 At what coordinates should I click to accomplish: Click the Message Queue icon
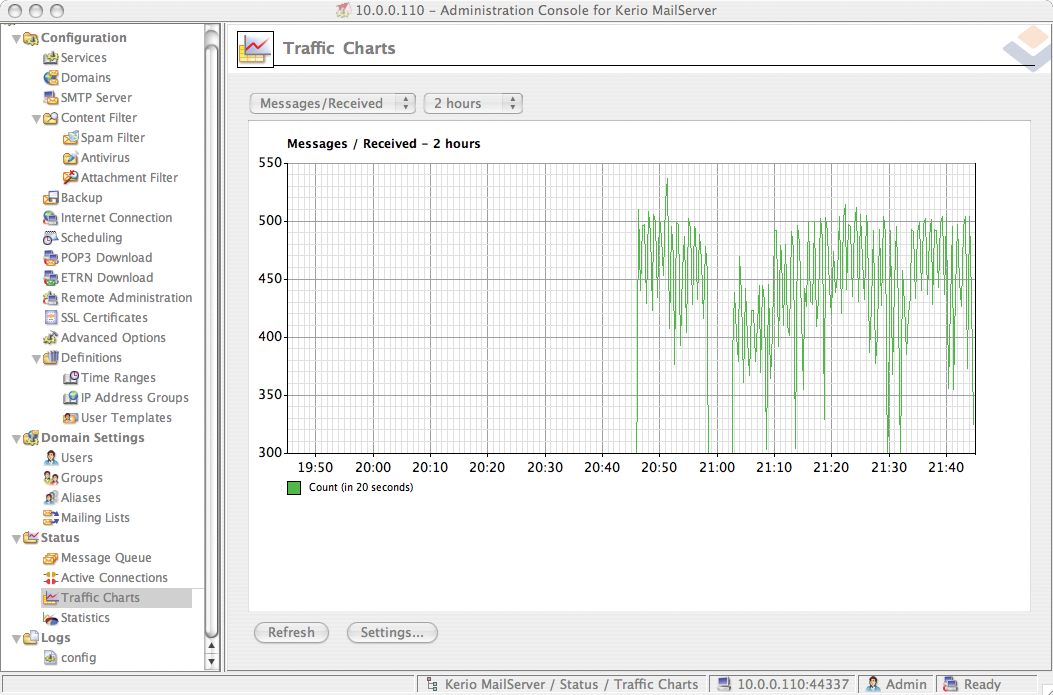pos(50,558)
